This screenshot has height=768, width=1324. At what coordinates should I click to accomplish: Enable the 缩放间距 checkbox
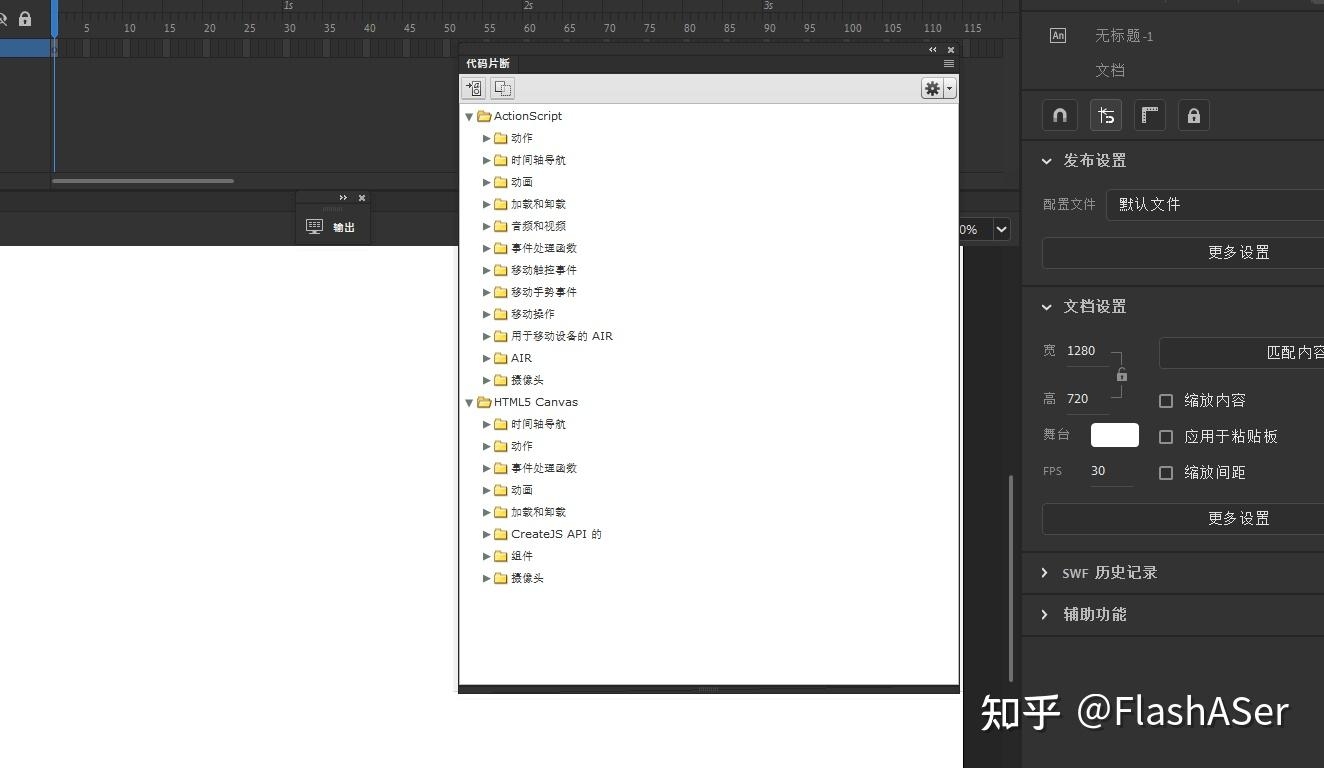tap(1165, 472)
